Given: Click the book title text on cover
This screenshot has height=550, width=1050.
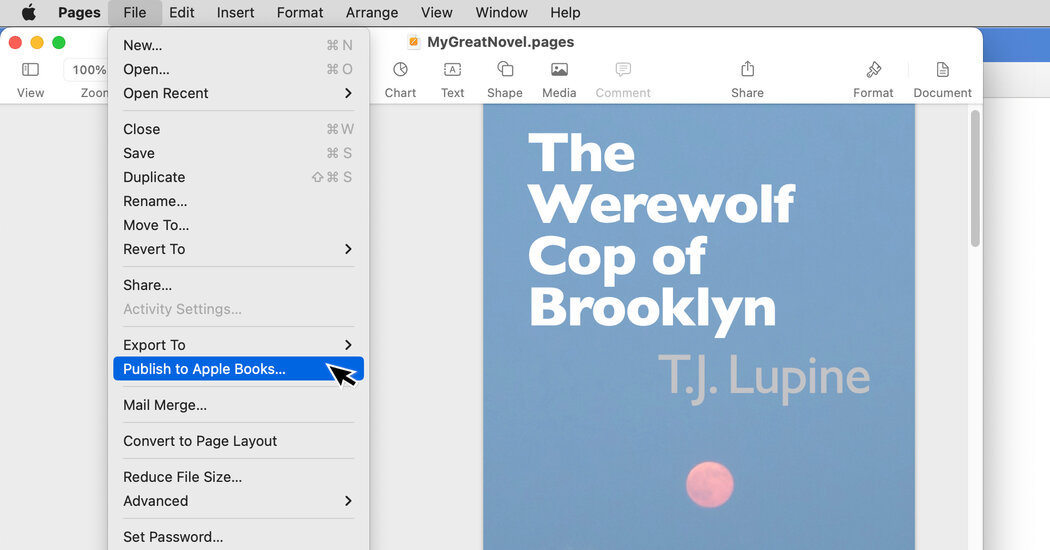Looking at the screenshot, I should click(x=660, y=230).
